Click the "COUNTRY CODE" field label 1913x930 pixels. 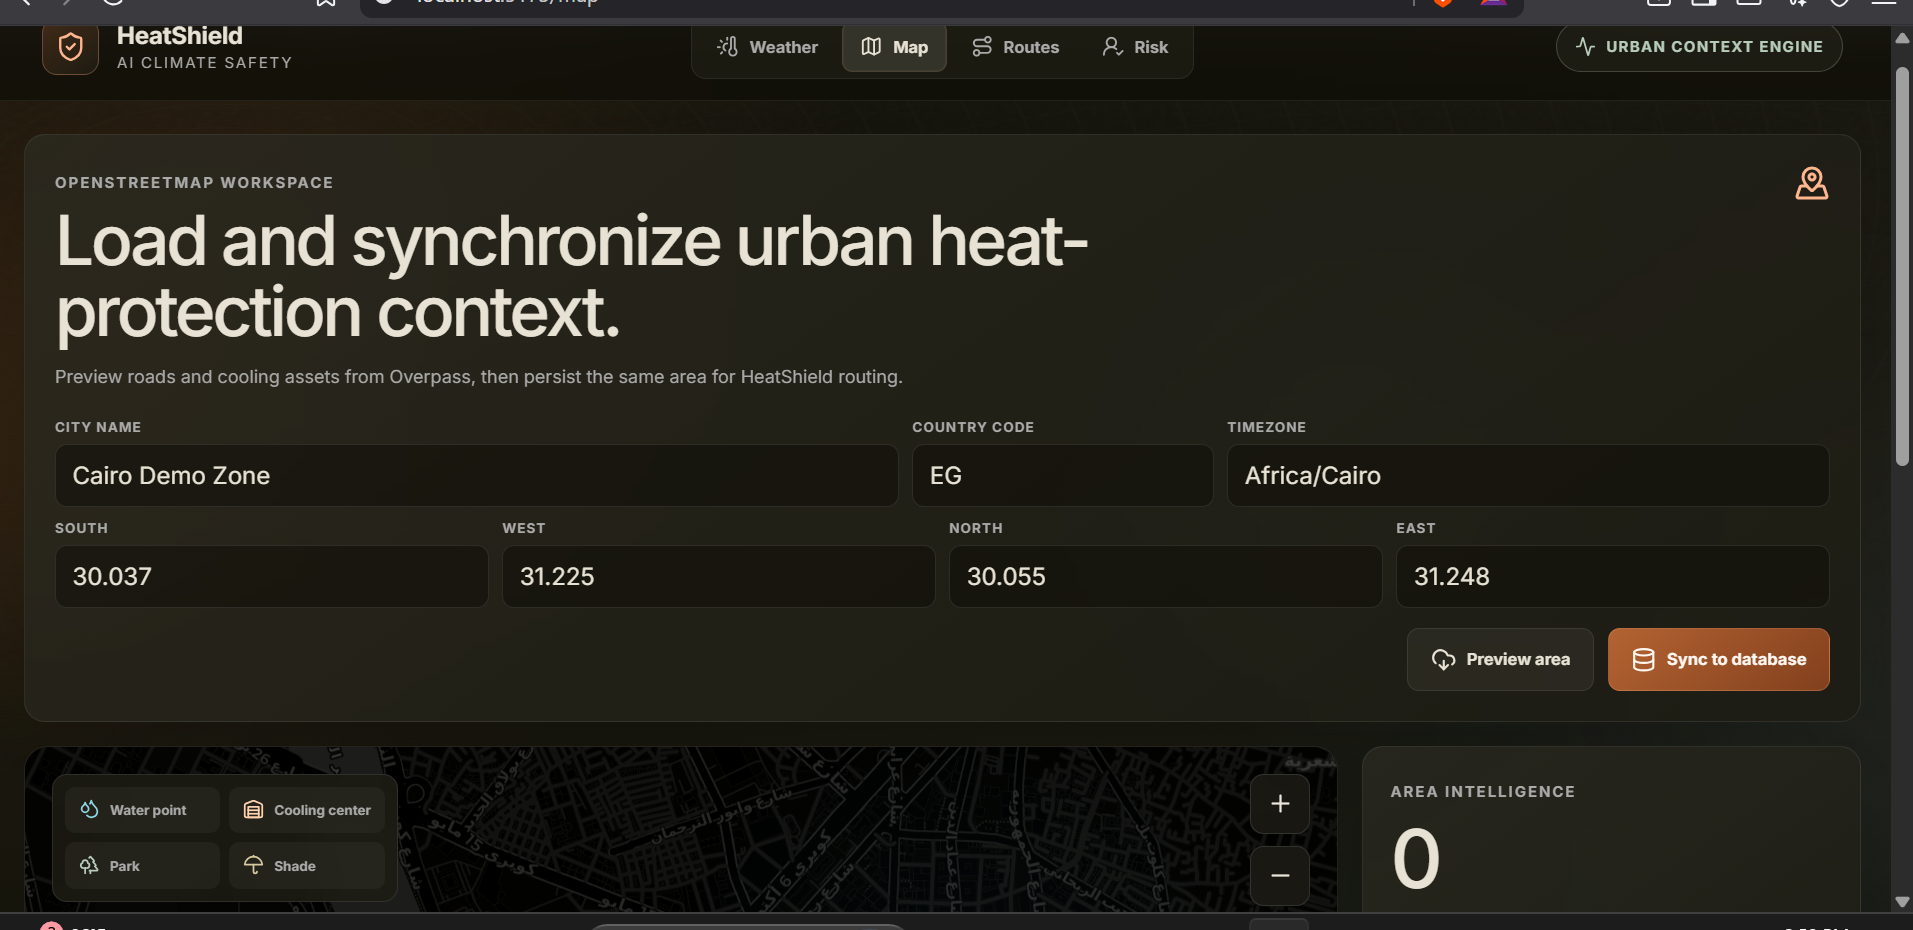[x=973, y=427]
